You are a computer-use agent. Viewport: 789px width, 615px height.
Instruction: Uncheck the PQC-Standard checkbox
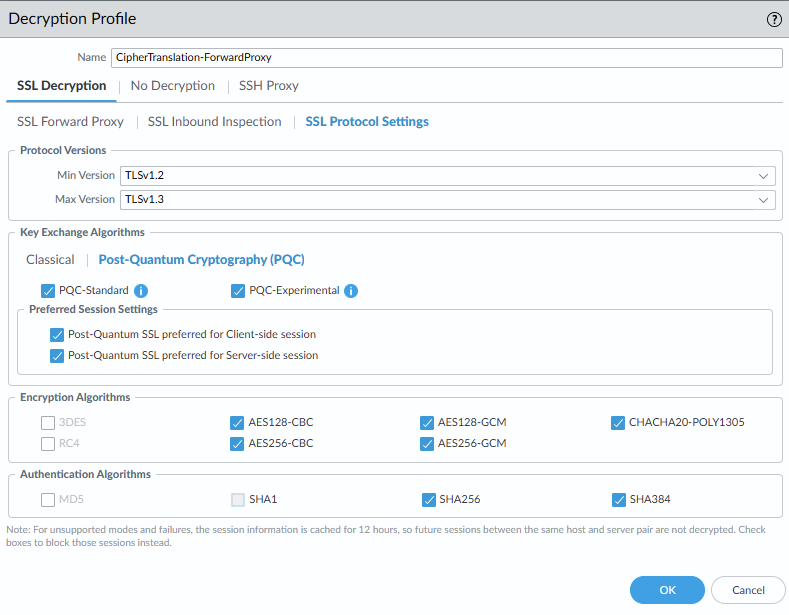pos(48,291)
